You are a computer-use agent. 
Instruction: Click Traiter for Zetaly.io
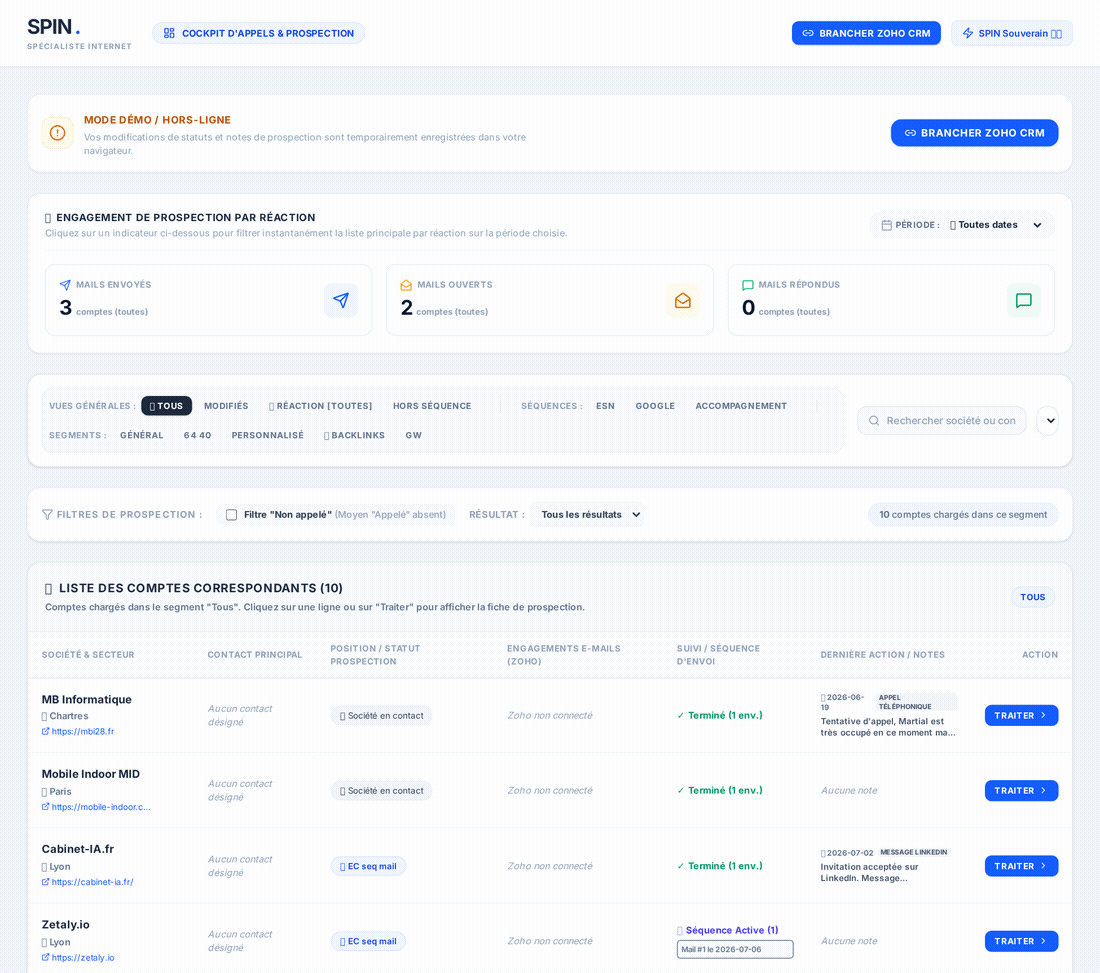pyautogui.click(x=1021, y=941)
